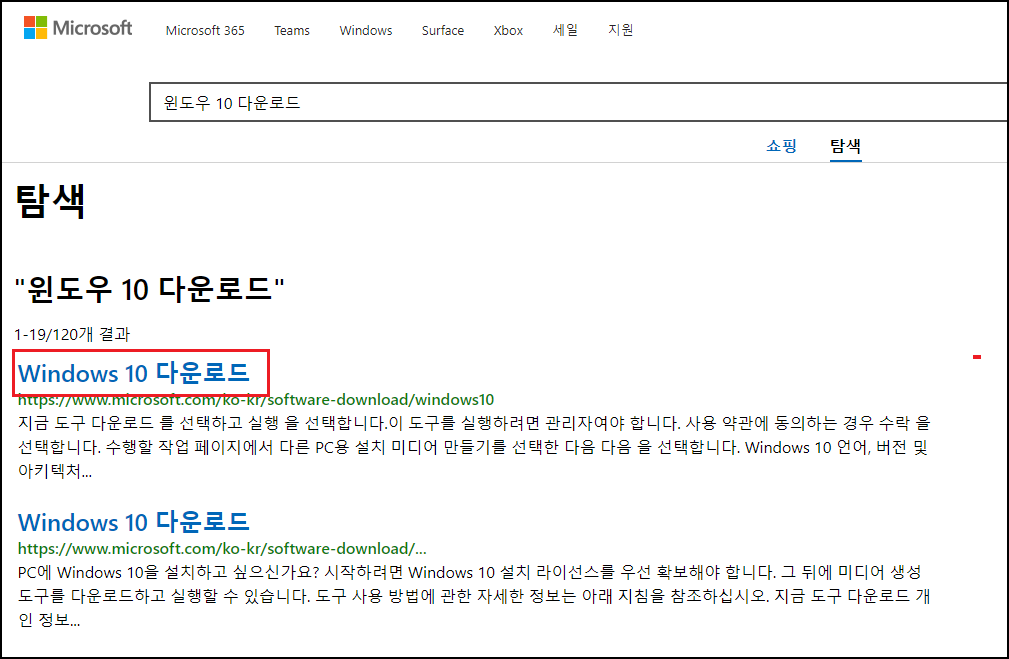Select Xbox in the header menu
The width and height of the screenshot is (1009, 659).
(508, 30)
